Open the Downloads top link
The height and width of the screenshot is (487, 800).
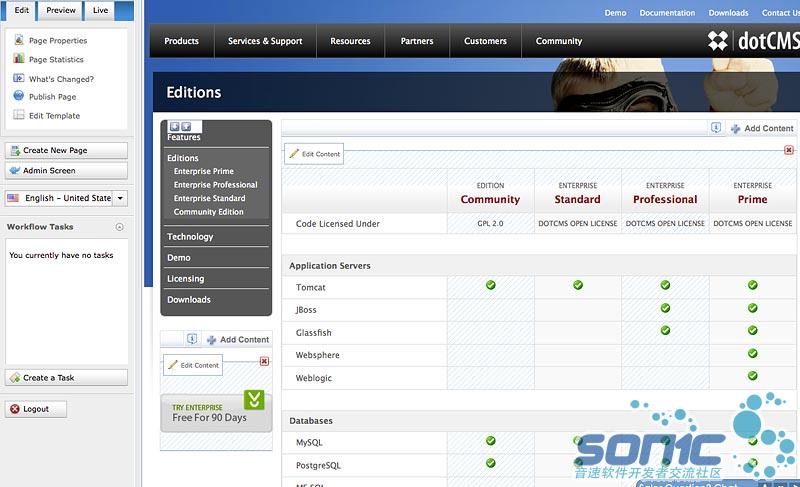point(729,13)
